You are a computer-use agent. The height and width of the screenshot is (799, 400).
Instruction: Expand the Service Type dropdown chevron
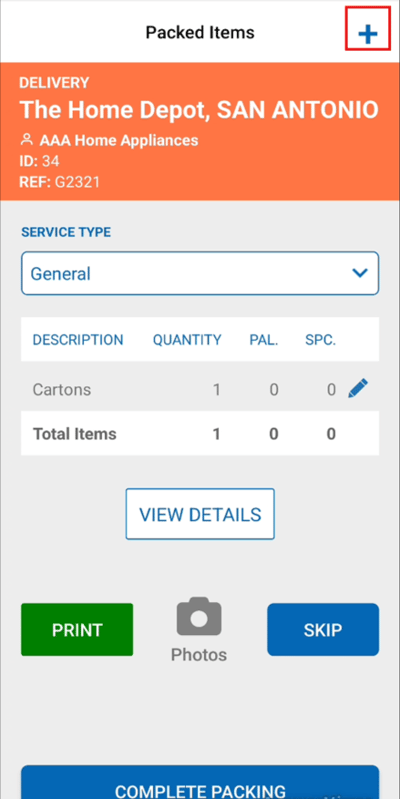[360, 273]
